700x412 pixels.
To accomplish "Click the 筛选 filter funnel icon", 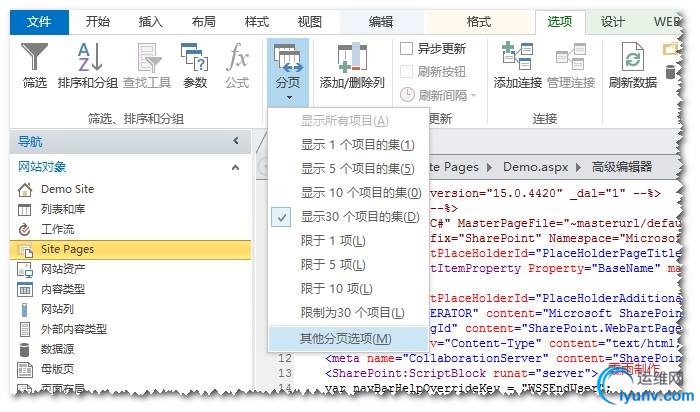I will (35, 57).
